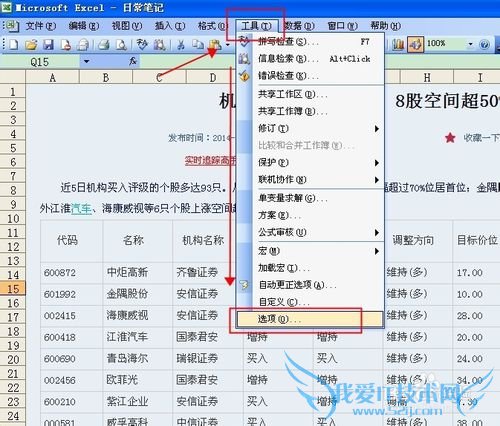
Task: Select row 15 header
Action: click(13, 289)
